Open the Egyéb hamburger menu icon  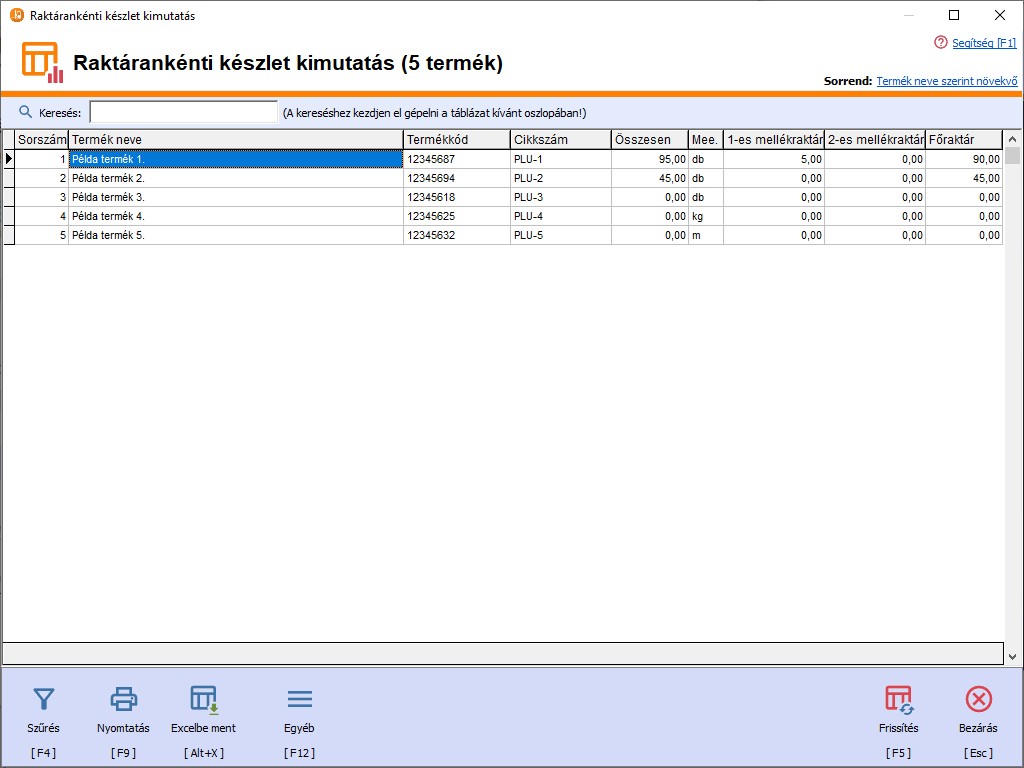coord(299,699)
